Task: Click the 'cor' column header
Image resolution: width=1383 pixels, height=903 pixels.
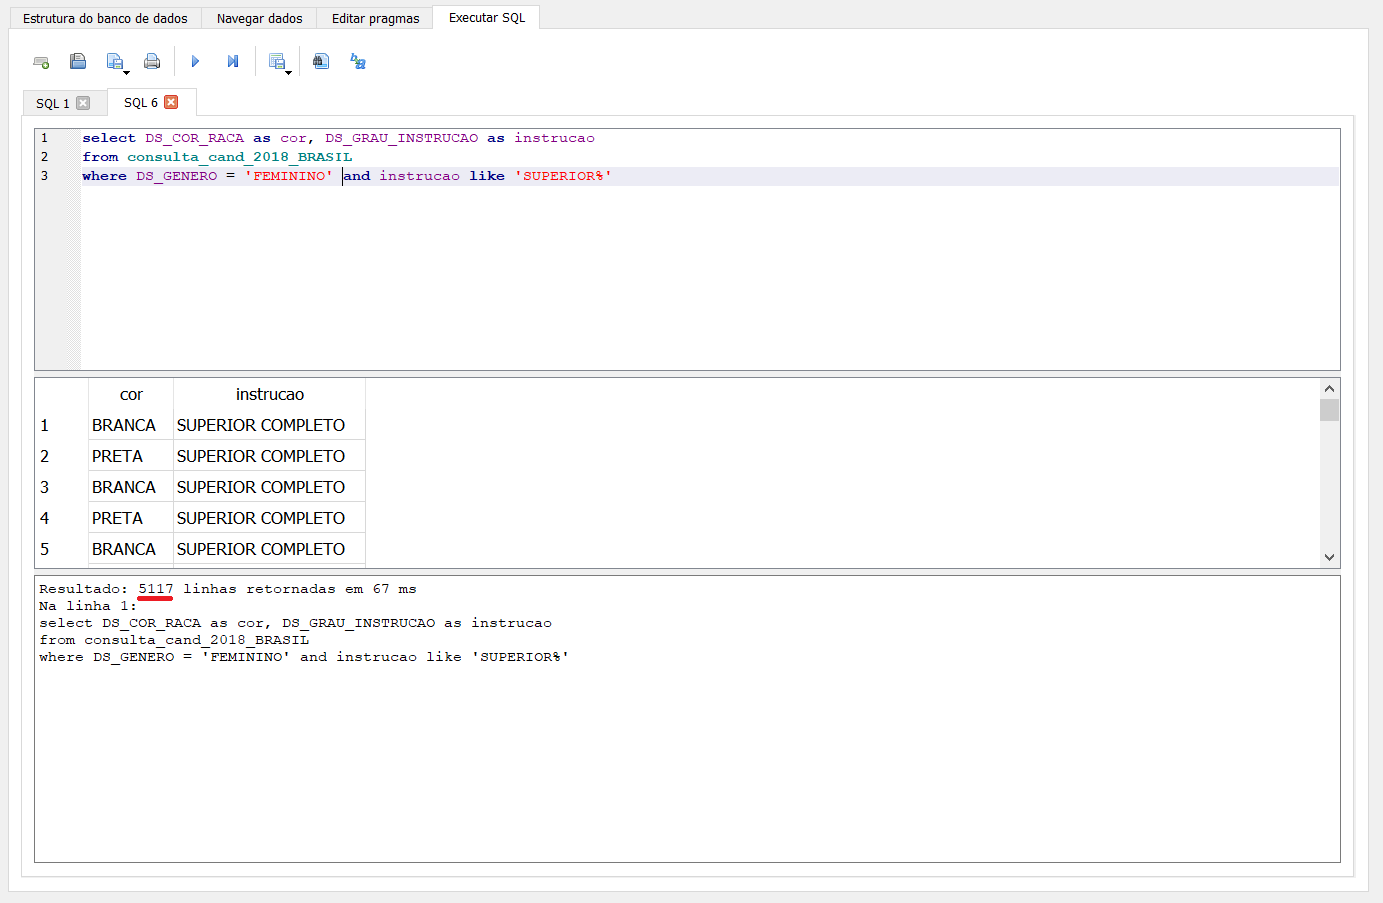Action: click(131, 395)
